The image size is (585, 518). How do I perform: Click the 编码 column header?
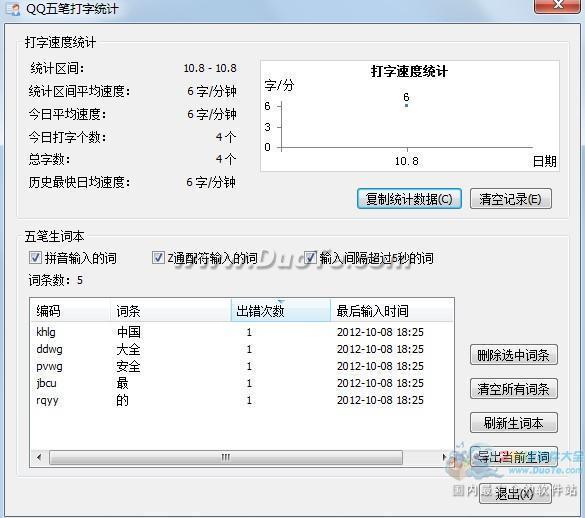pyautogui.click(x=70, y=311)
